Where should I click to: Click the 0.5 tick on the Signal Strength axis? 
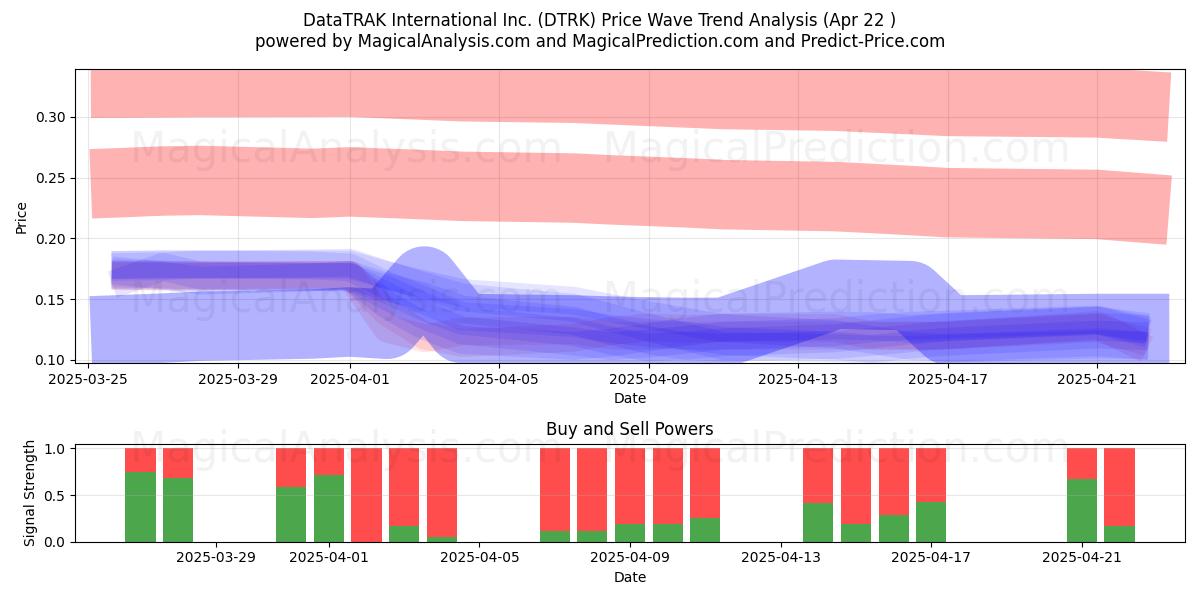(x=56, y=495)
